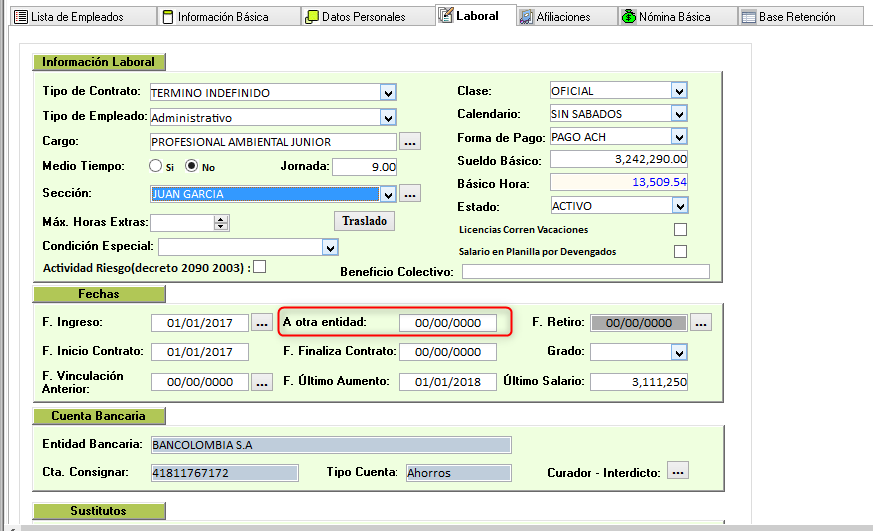The height and width of the screenshot is (531, 873).
Task: Click the Curador - Interdicto ellipsis button
Action: (678, 471)
